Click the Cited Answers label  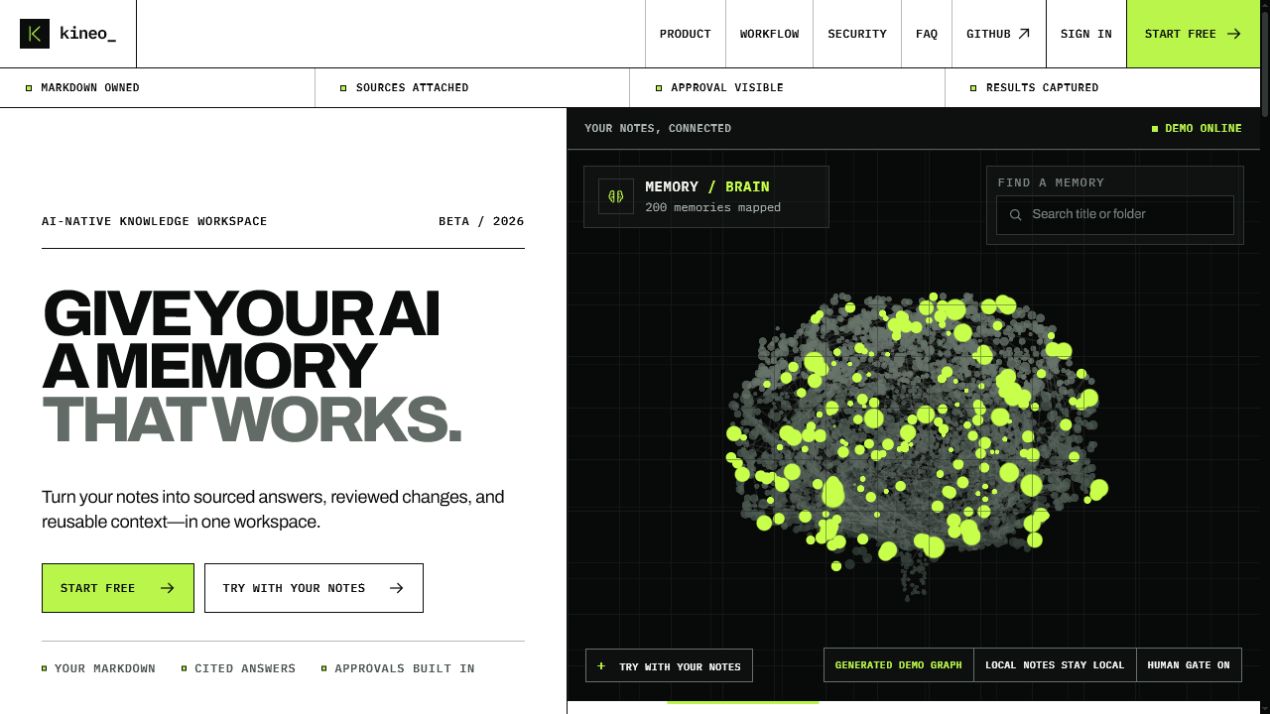245,668
